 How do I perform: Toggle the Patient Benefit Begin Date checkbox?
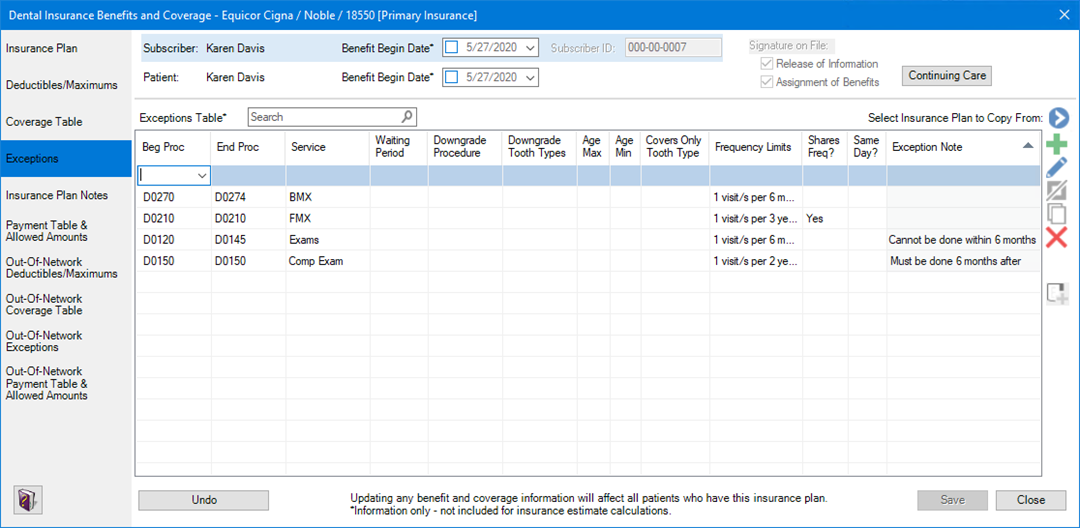452,77
